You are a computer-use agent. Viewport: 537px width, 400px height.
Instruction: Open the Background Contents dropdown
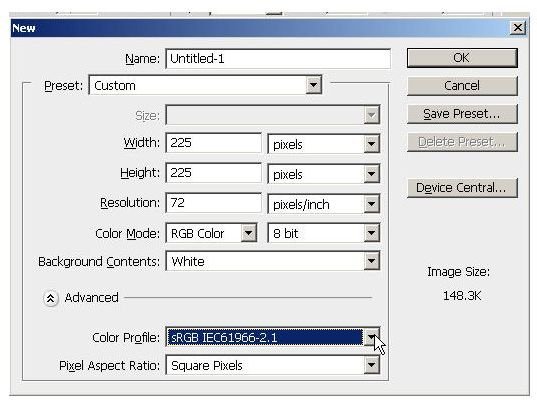[273, 262]
